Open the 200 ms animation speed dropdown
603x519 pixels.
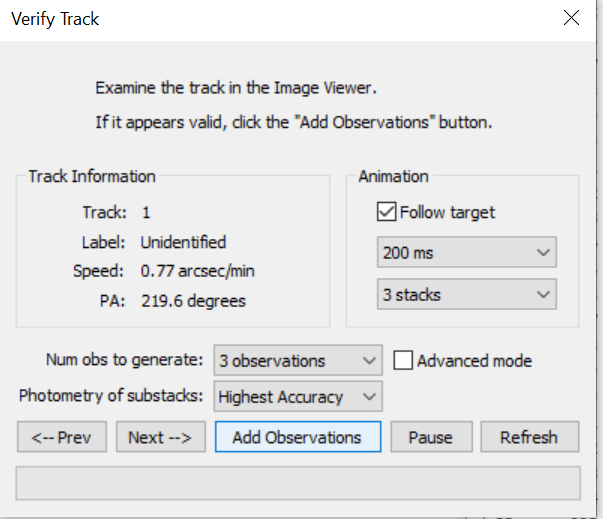pyautogui.click(x=466, y=253)
